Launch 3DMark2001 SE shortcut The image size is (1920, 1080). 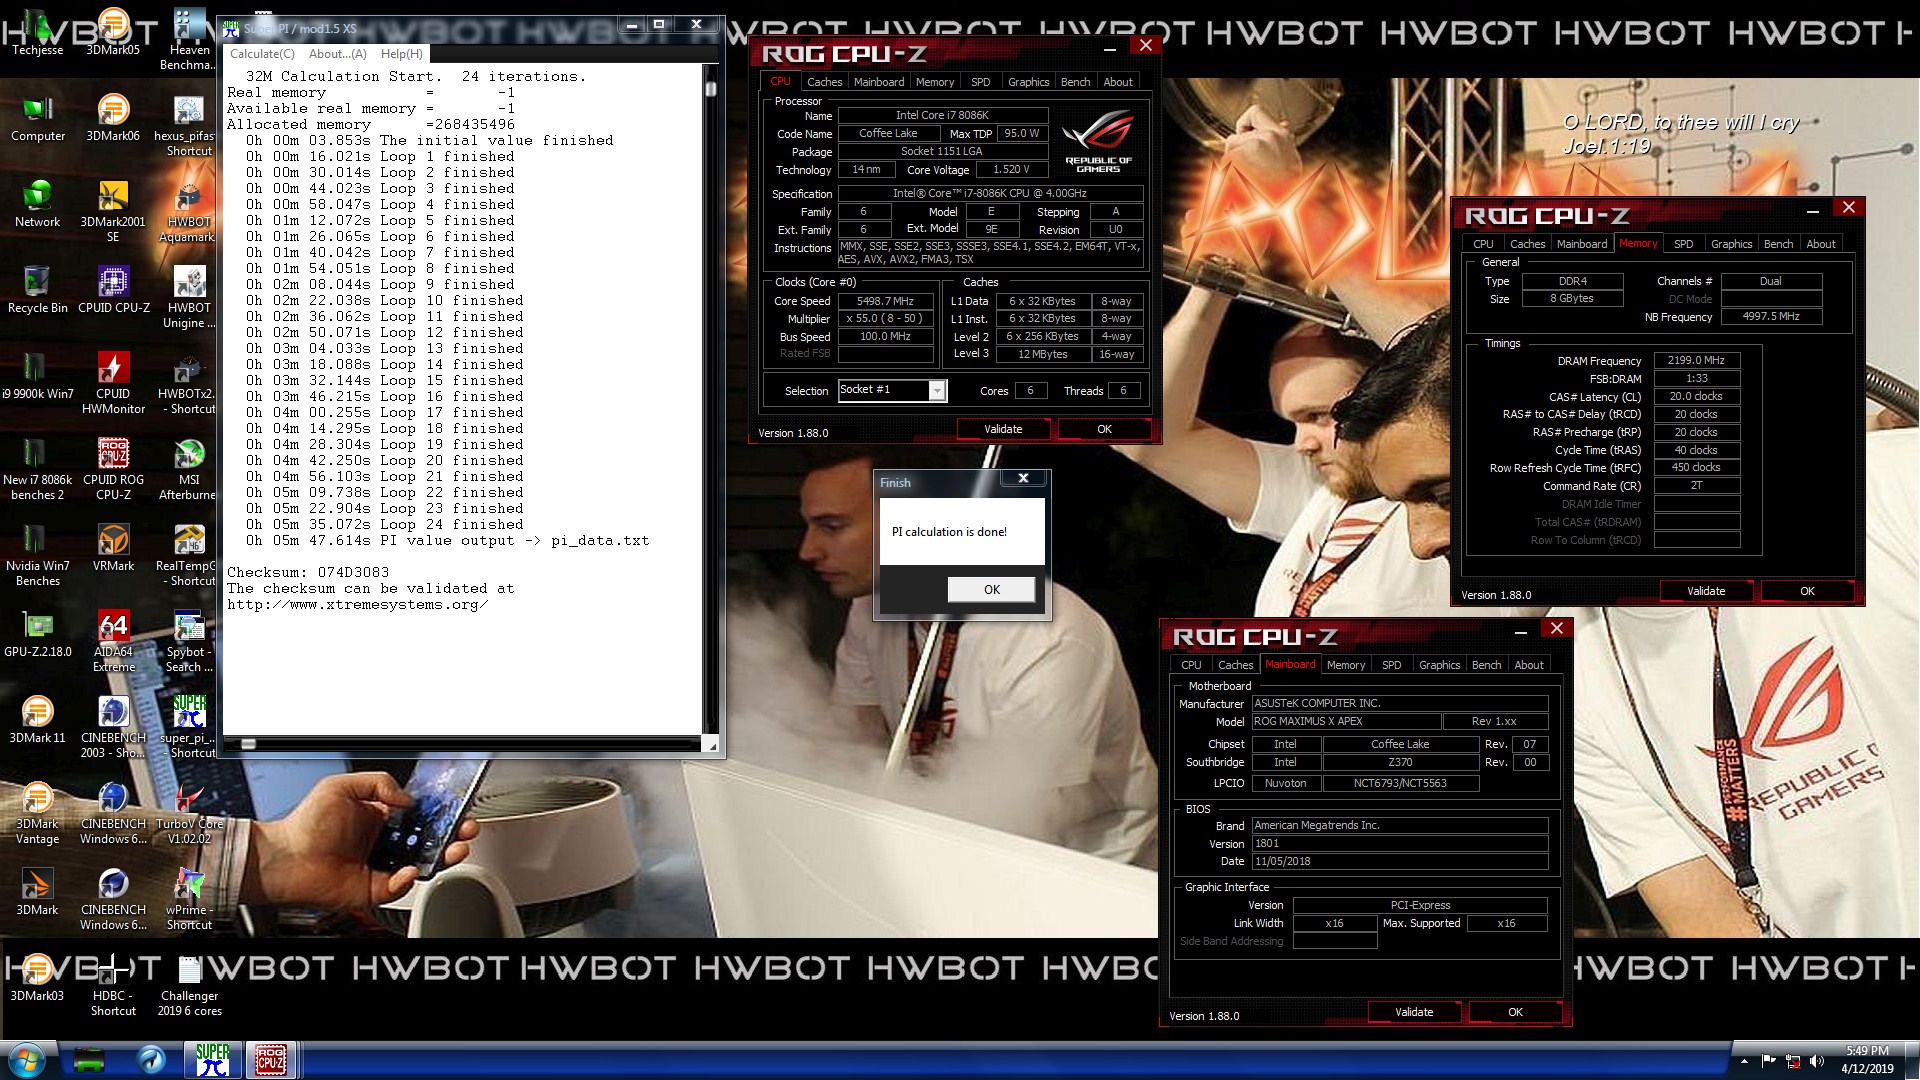click(113, 212)
